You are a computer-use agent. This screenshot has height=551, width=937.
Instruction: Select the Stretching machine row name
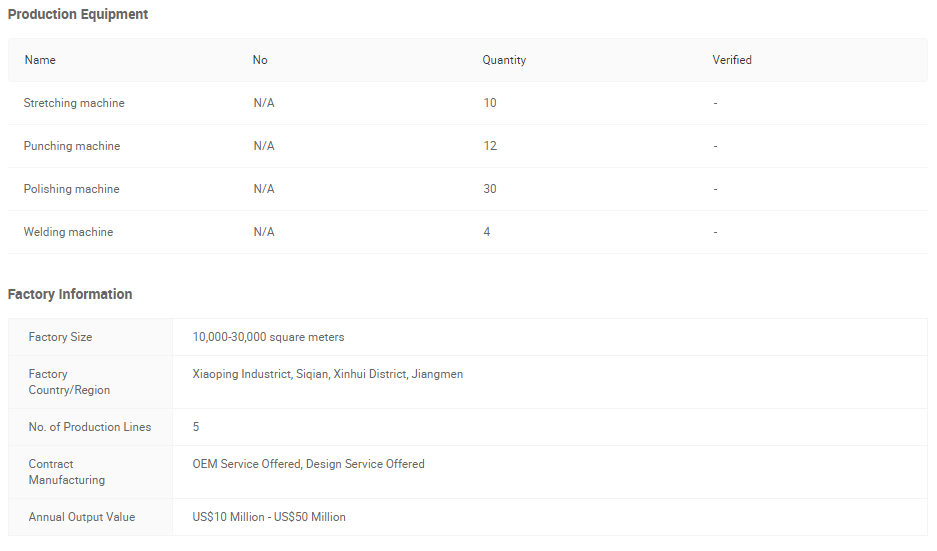click(x=74, y=103)
